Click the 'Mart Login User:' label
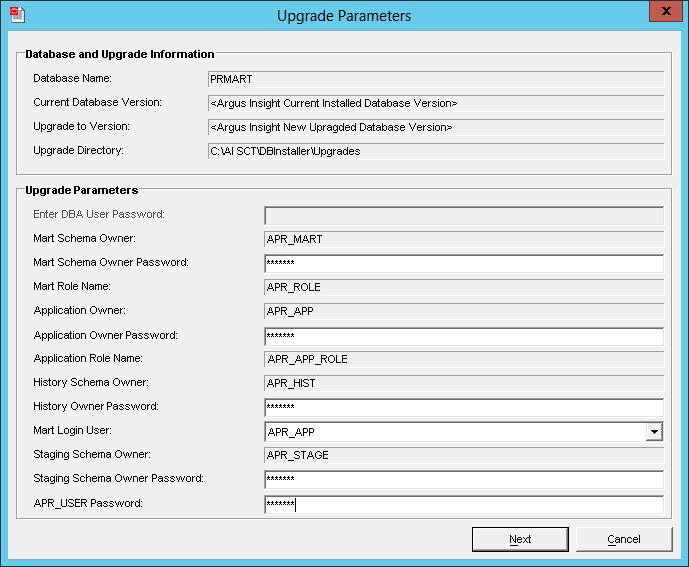The width and height of the screenshot is (689, 567). [73, 430]
